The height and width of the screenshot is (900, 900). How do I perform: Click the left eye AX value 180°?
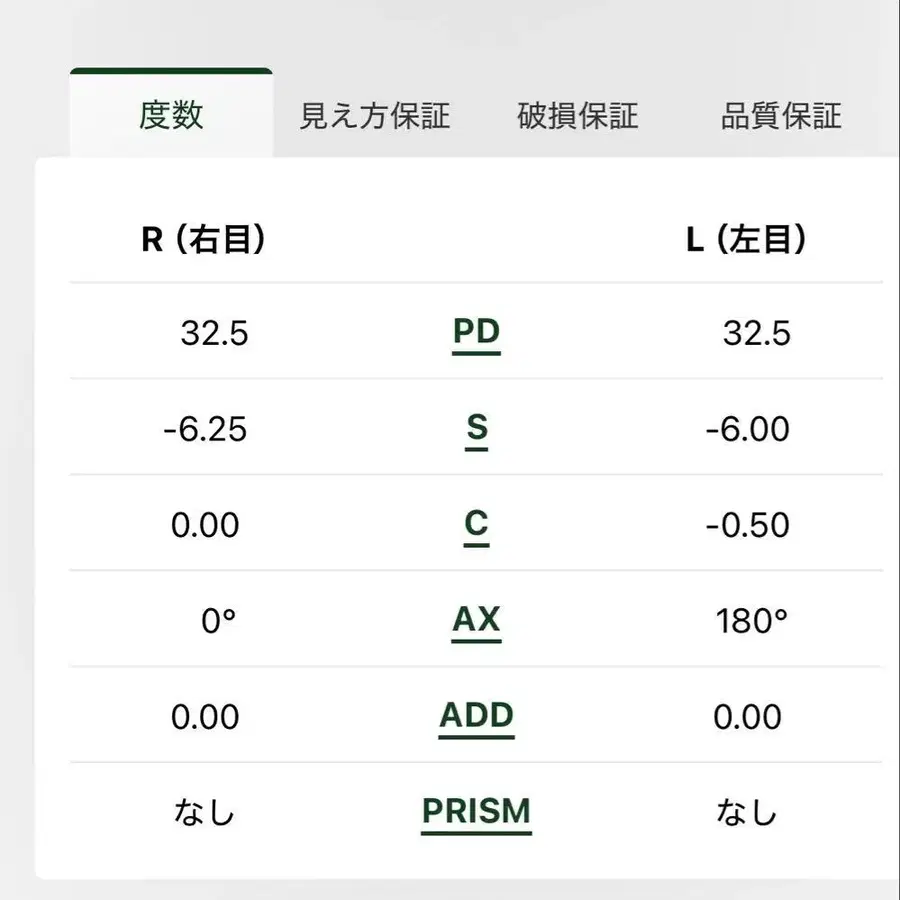(x=752, y=622)
